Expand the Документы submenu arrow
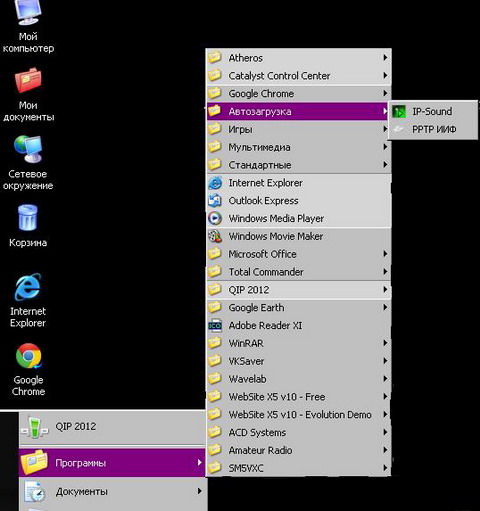 (199, 491)
